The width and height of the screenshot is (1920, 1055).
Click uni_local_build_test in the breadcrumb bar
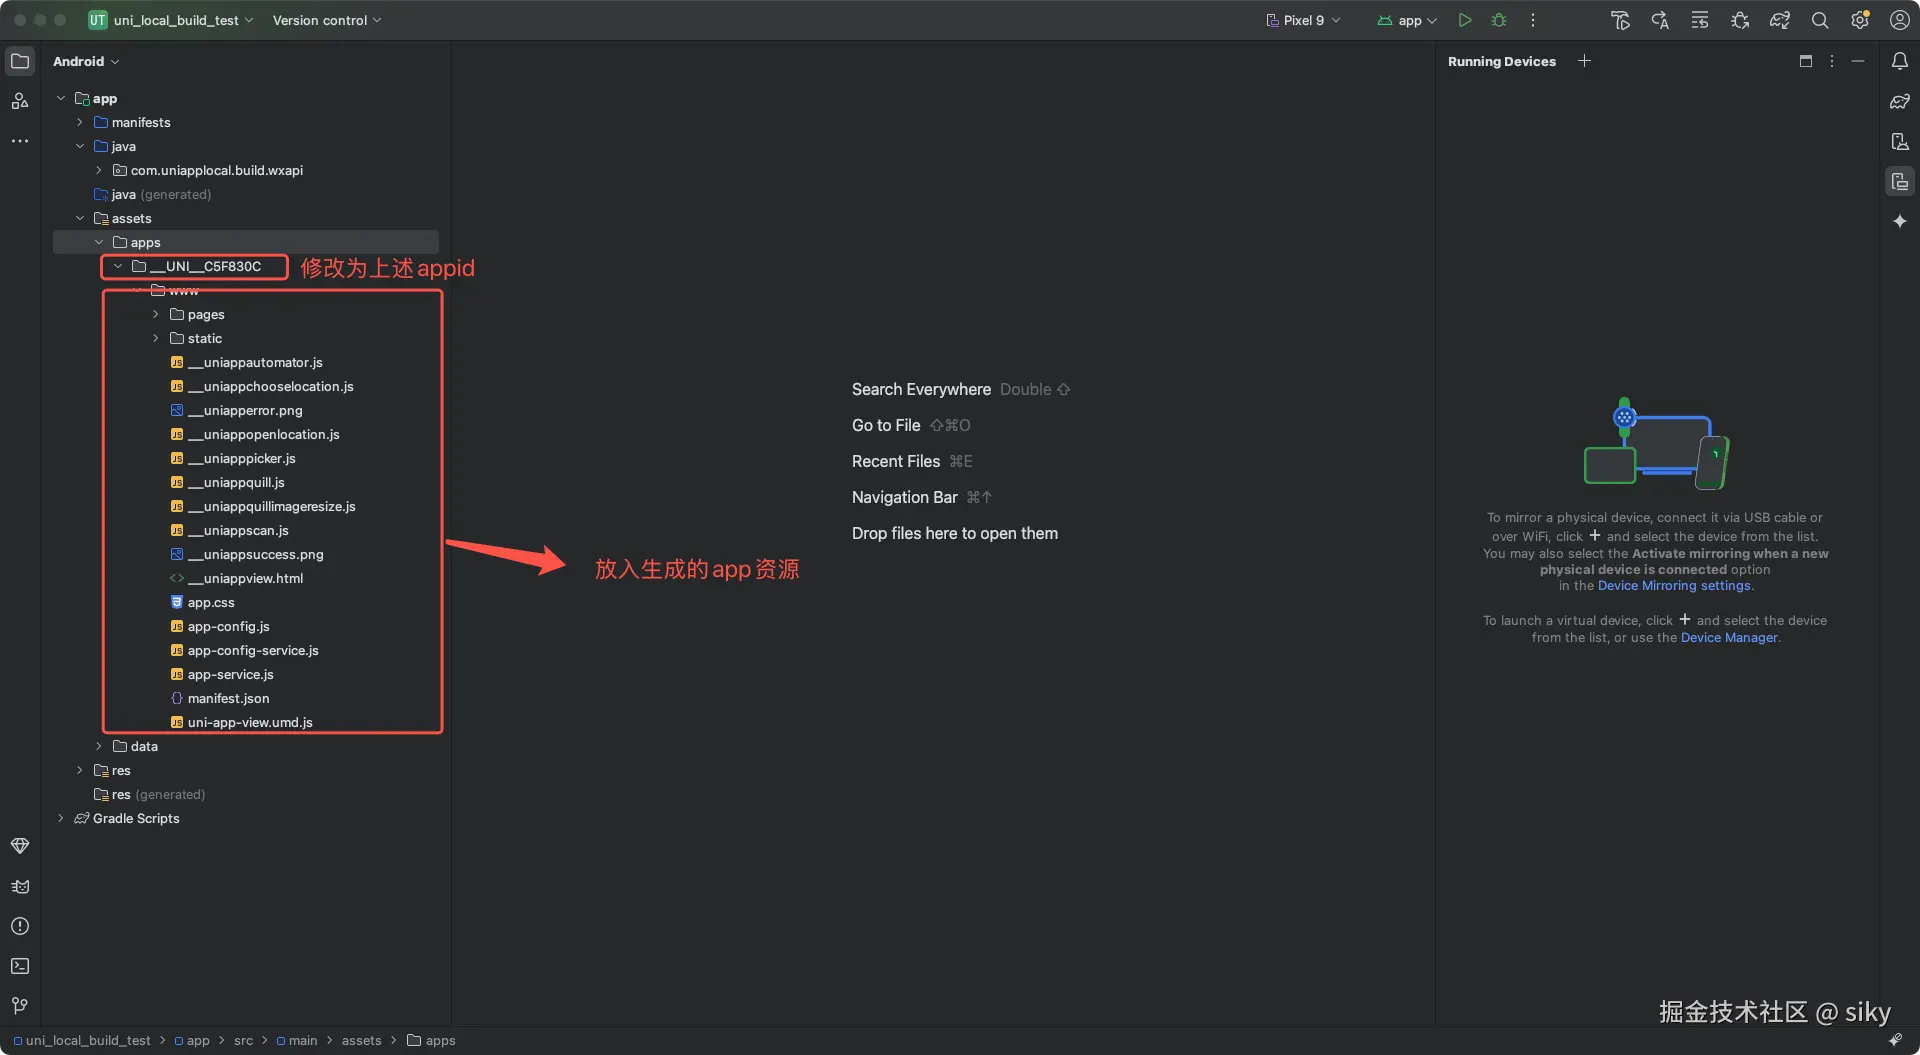(x=82, y=1041)
